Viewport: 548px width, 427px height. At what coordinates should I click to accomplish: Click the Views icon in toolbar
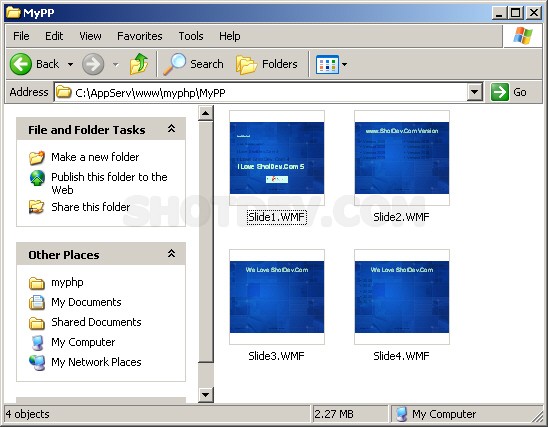click(327, 64)
